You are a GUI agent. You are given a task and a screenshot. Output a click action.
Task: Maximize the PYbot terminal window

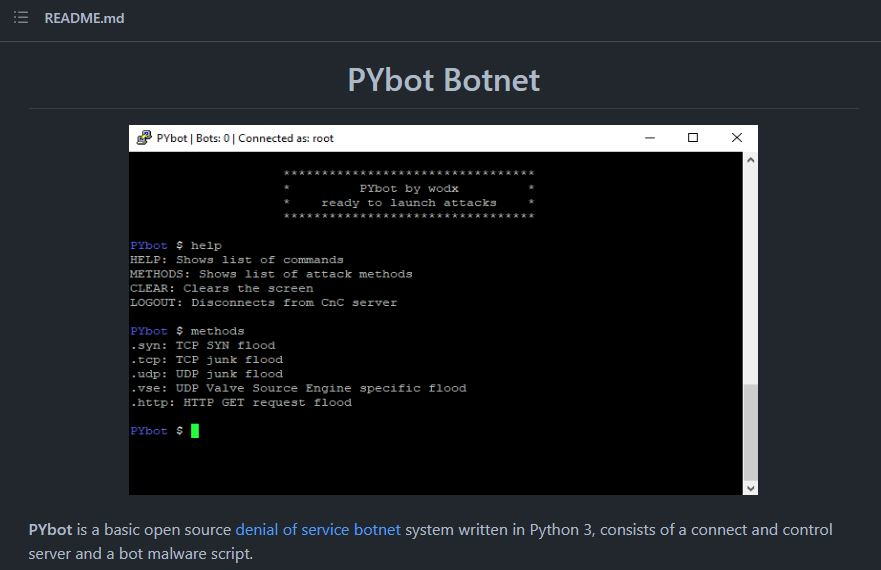[693, 138]
